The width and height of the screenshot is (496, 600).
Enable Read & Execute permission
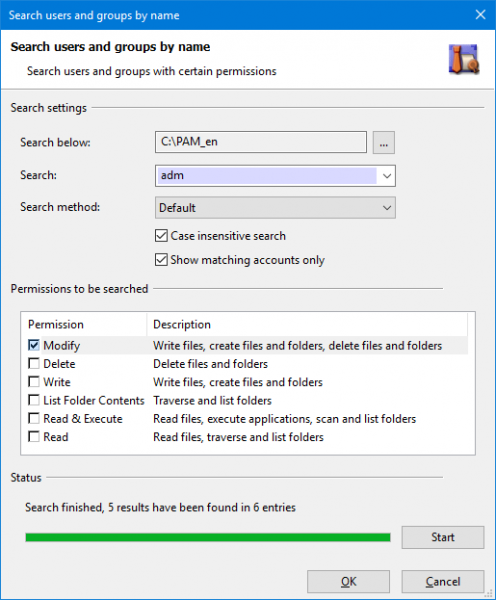click(x=34, y=419)
